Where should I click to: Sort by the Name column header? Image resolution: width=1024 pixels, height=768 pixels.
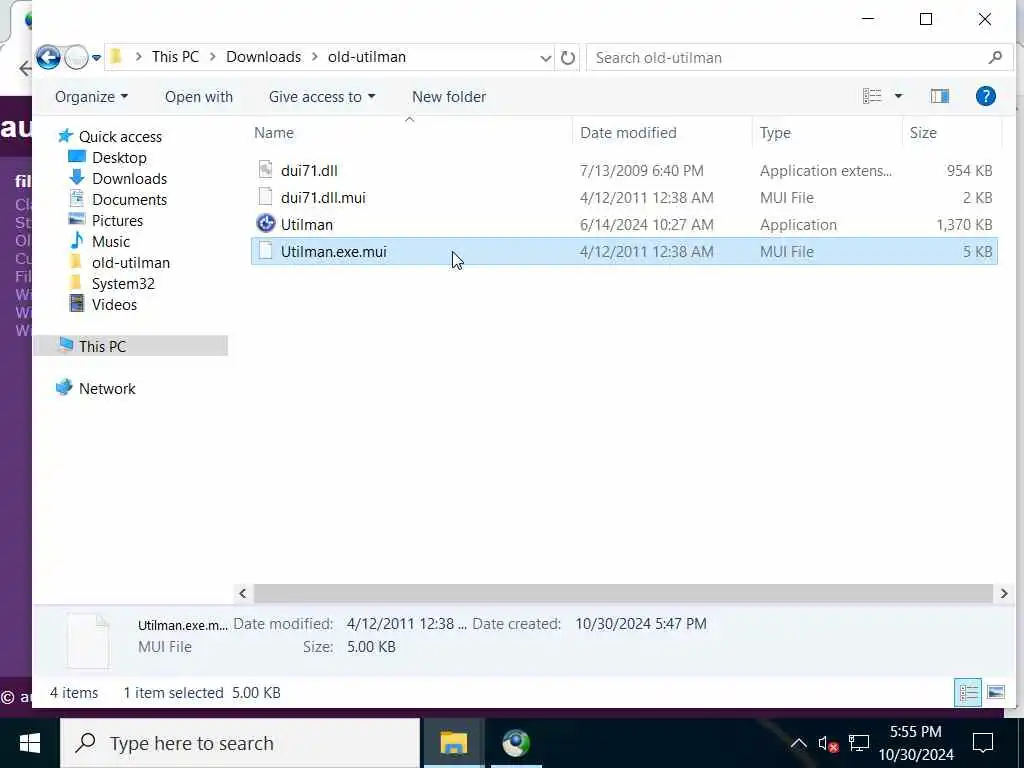coord(274,133)
